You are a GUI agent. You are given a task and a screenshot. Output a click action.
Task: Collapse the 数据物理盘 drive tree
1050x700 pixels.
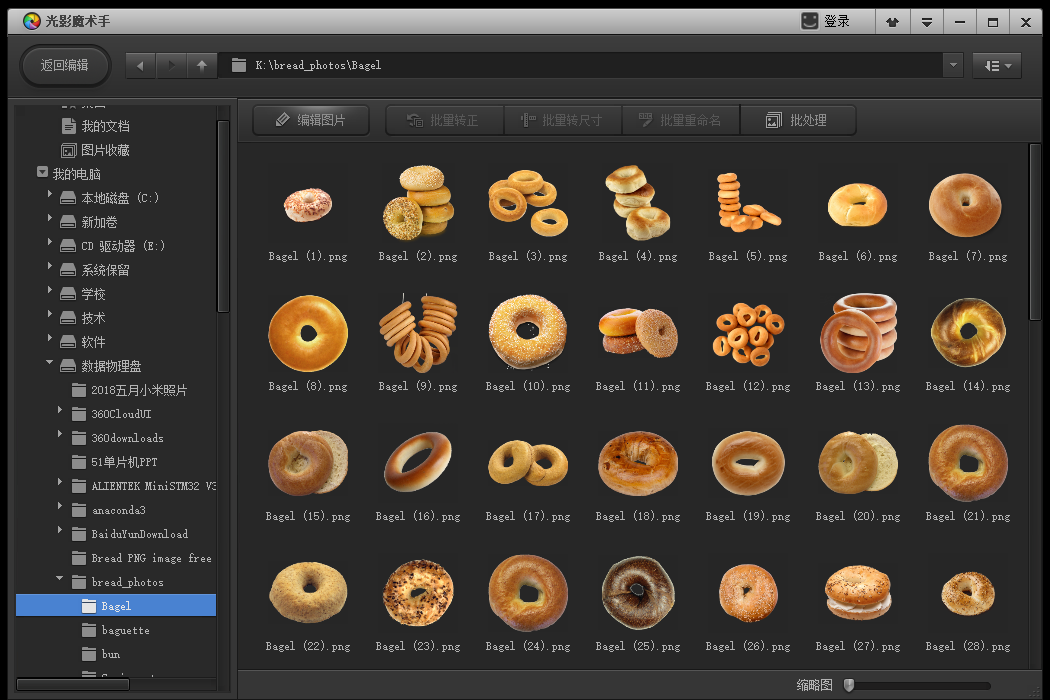50,363
